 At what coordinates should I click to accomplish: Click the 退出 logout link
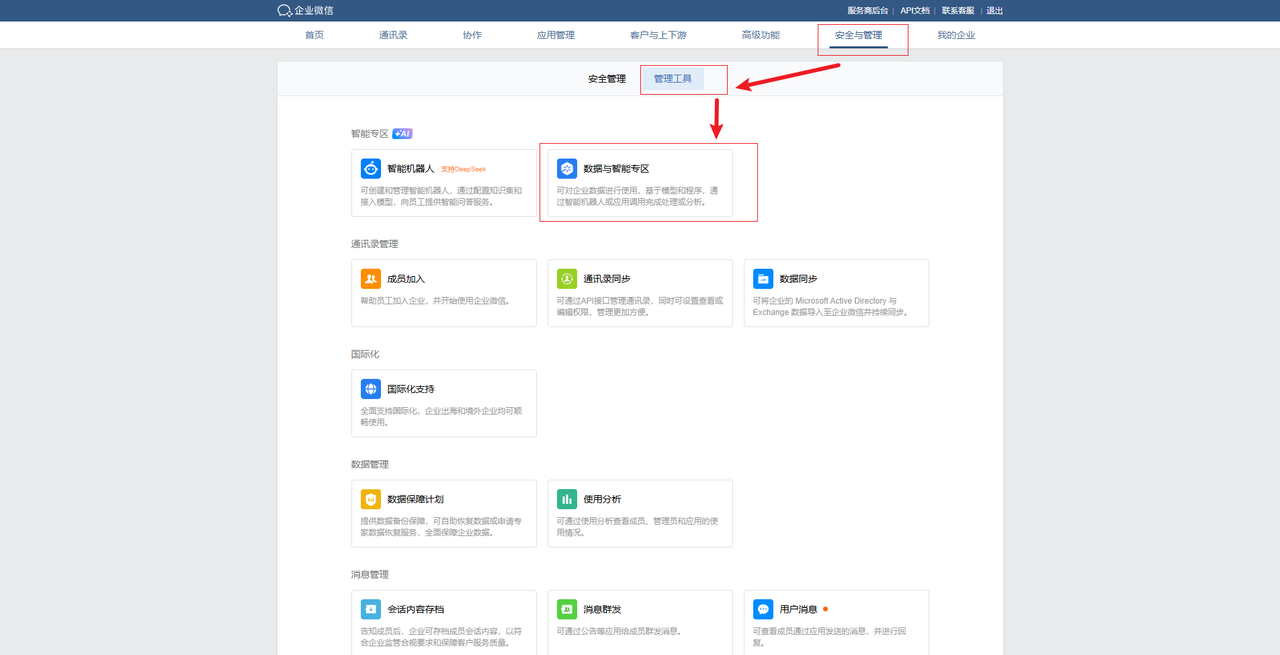click(x=994, y=11)
